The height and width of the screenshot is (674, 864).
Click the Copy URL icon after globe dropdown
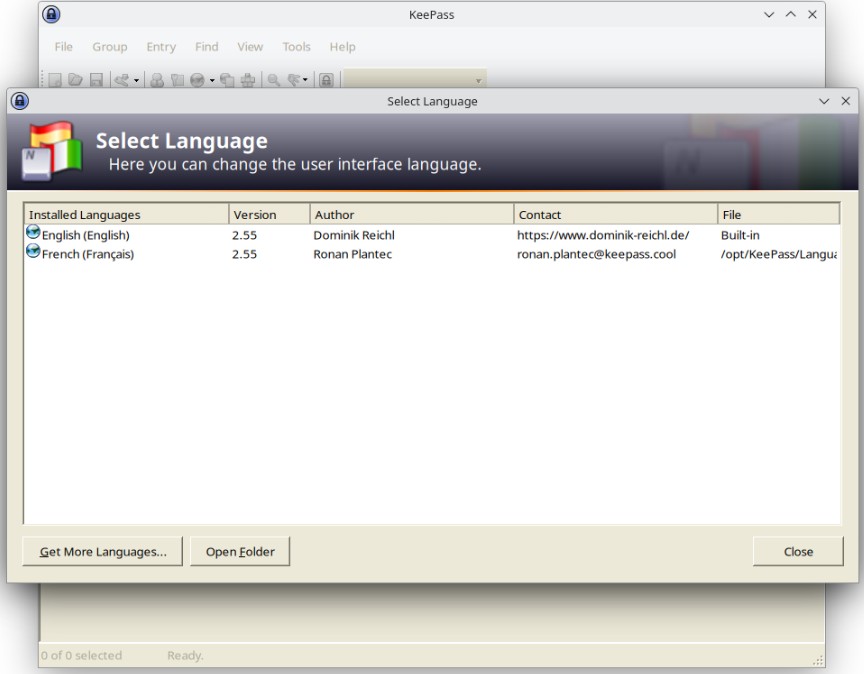[x=227, y=80]
